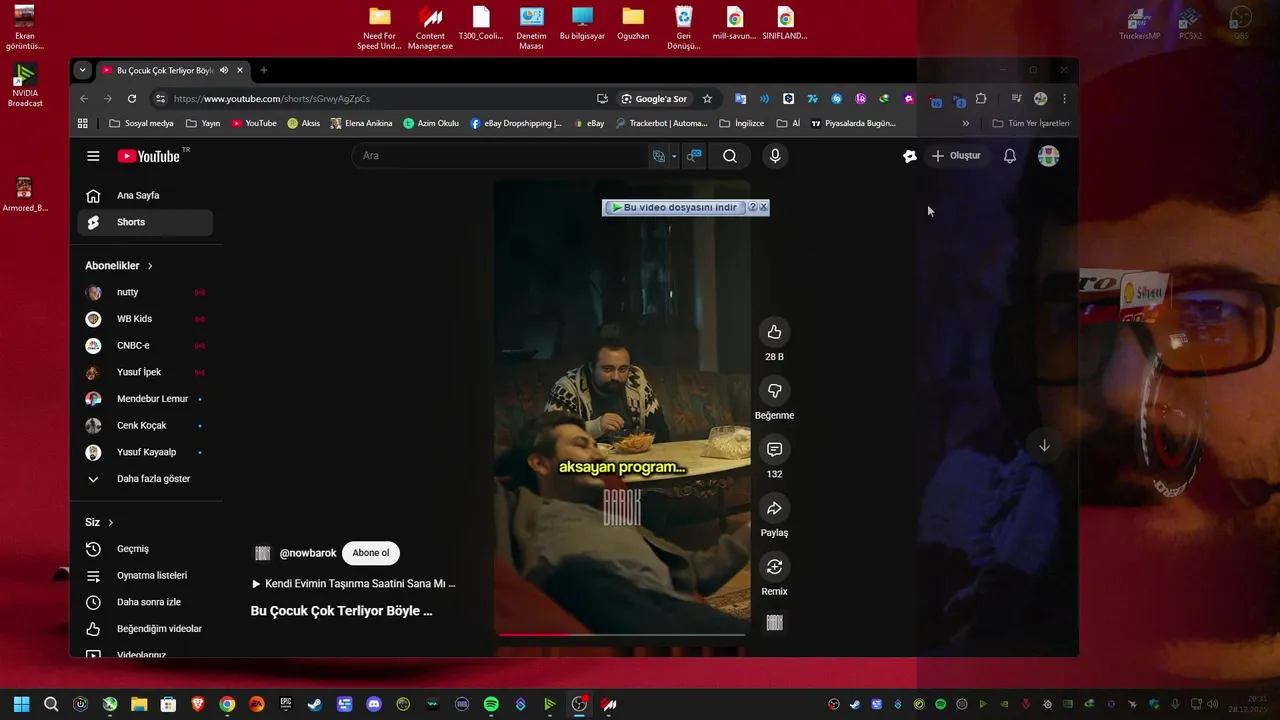Open the Chrome three-dot menu

(1064, 99)
